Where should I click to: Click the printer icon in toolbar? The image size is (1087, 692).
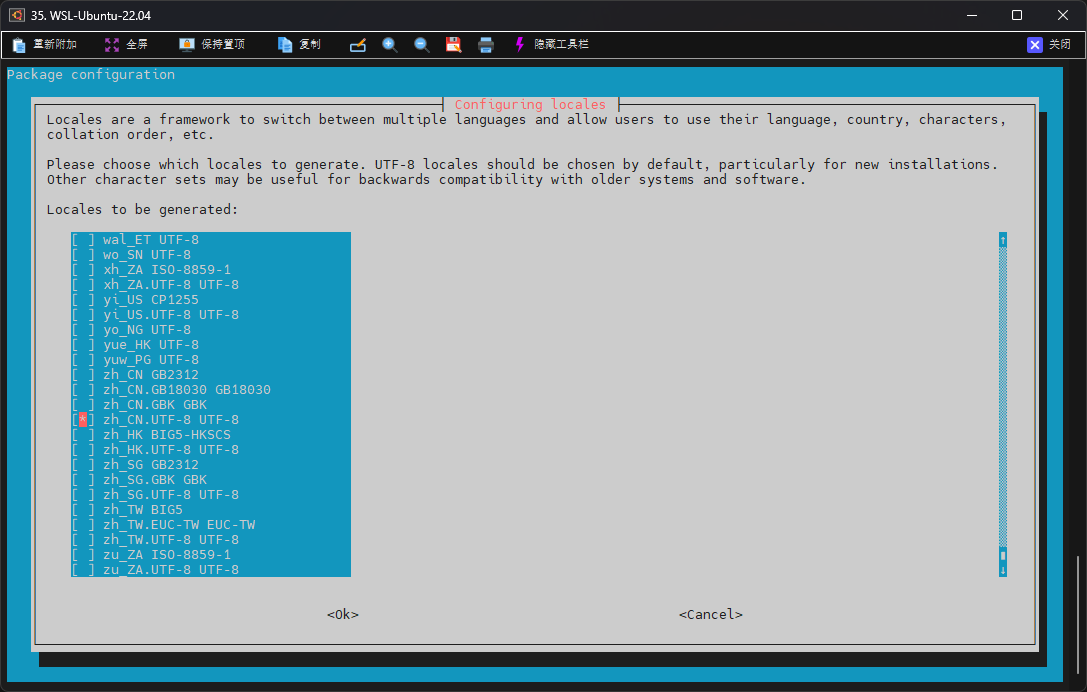486,45
